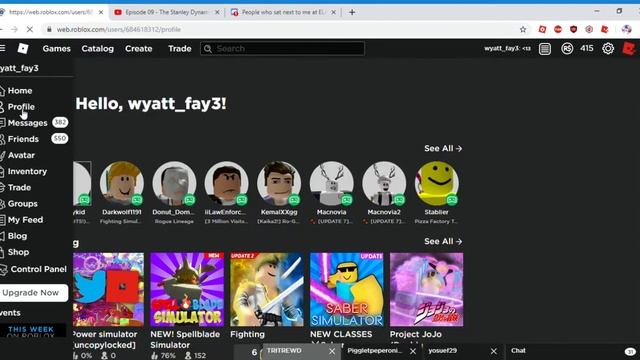The height and width of the screenshot is (360, 640).
Task: Open Games in top navigation
Action: tap(56, 49)
